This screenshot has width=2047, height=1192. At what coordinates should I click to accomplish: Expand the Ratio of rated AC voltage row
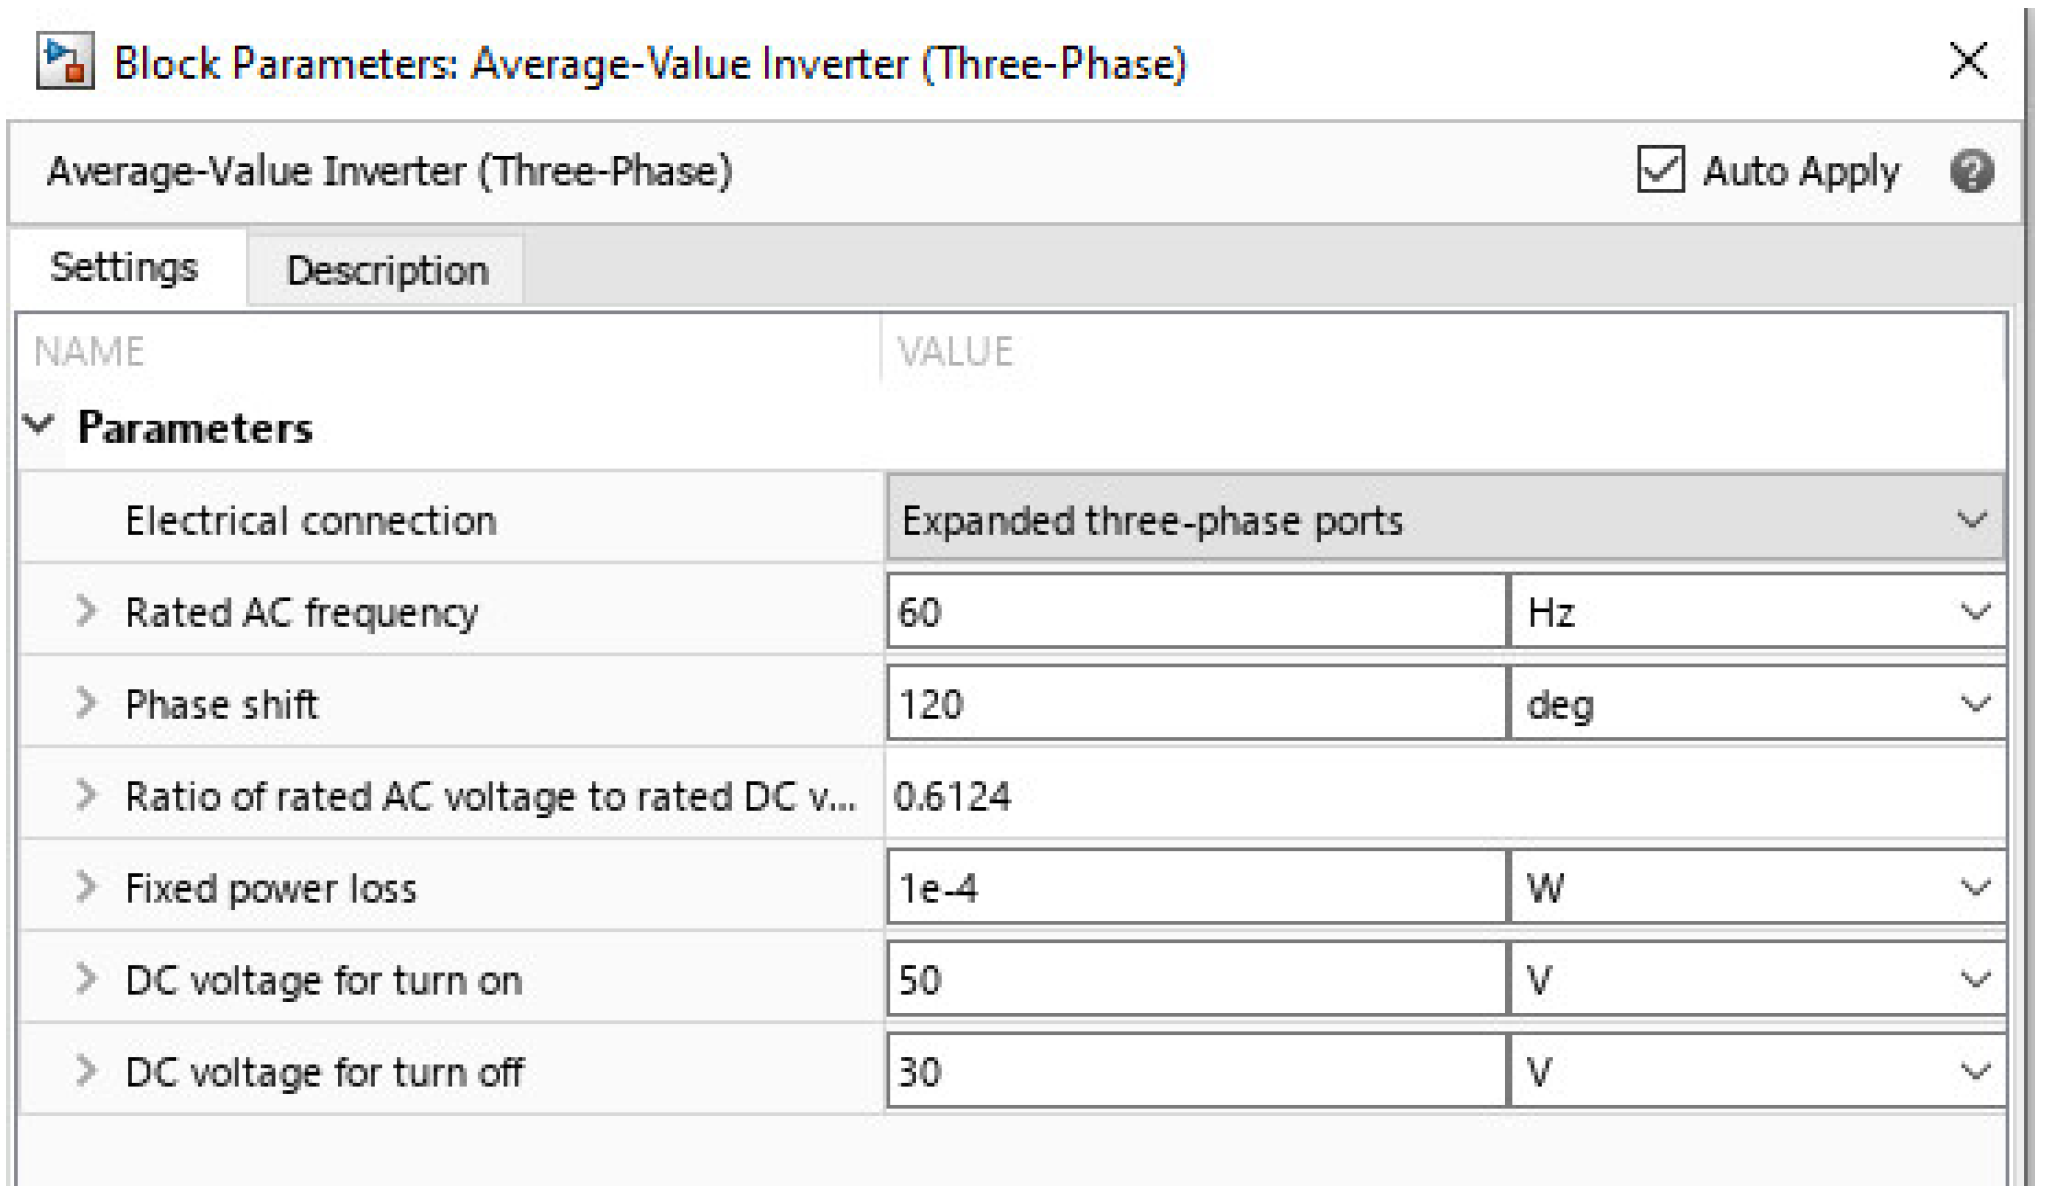coord(86,795)
